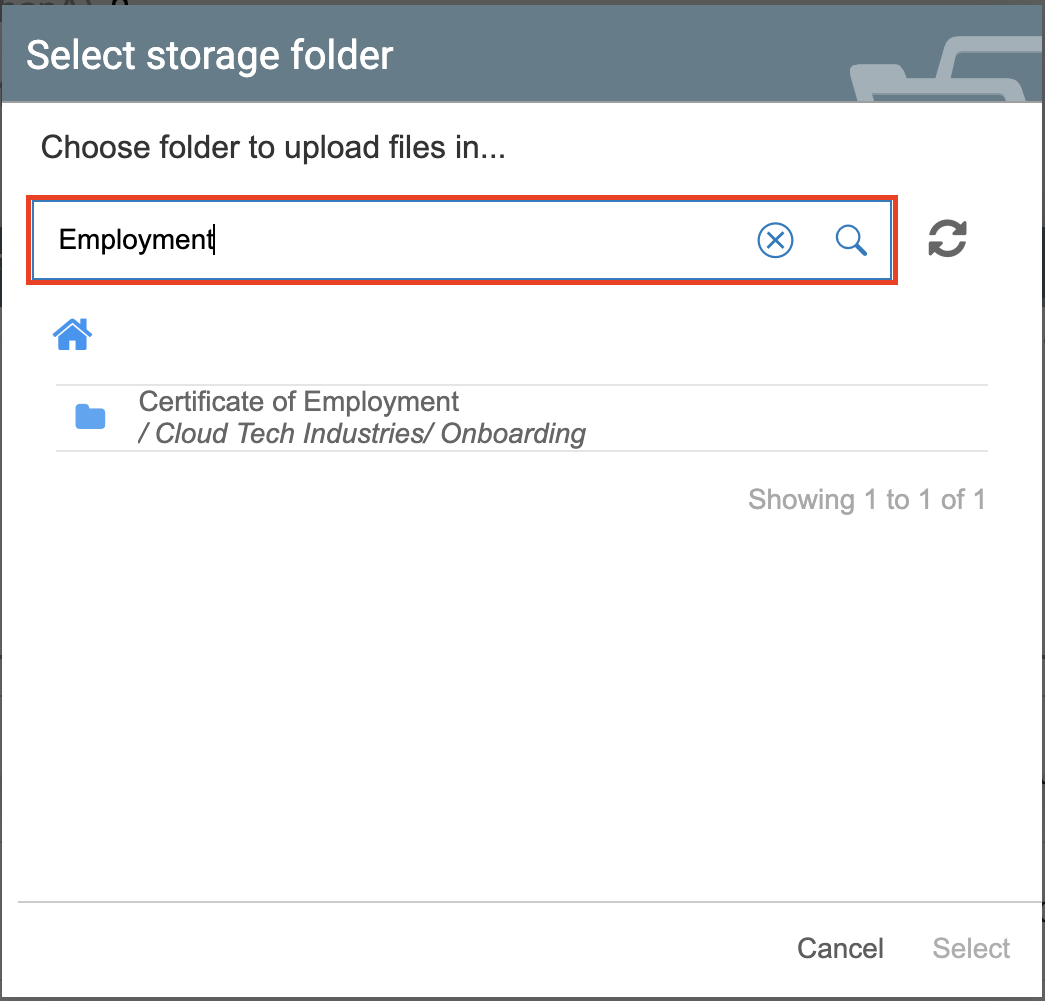Click the typed word Employment in search box
Viewport: 1045px width, 1001px height.
pyautogui.click(x=136, y=240)
